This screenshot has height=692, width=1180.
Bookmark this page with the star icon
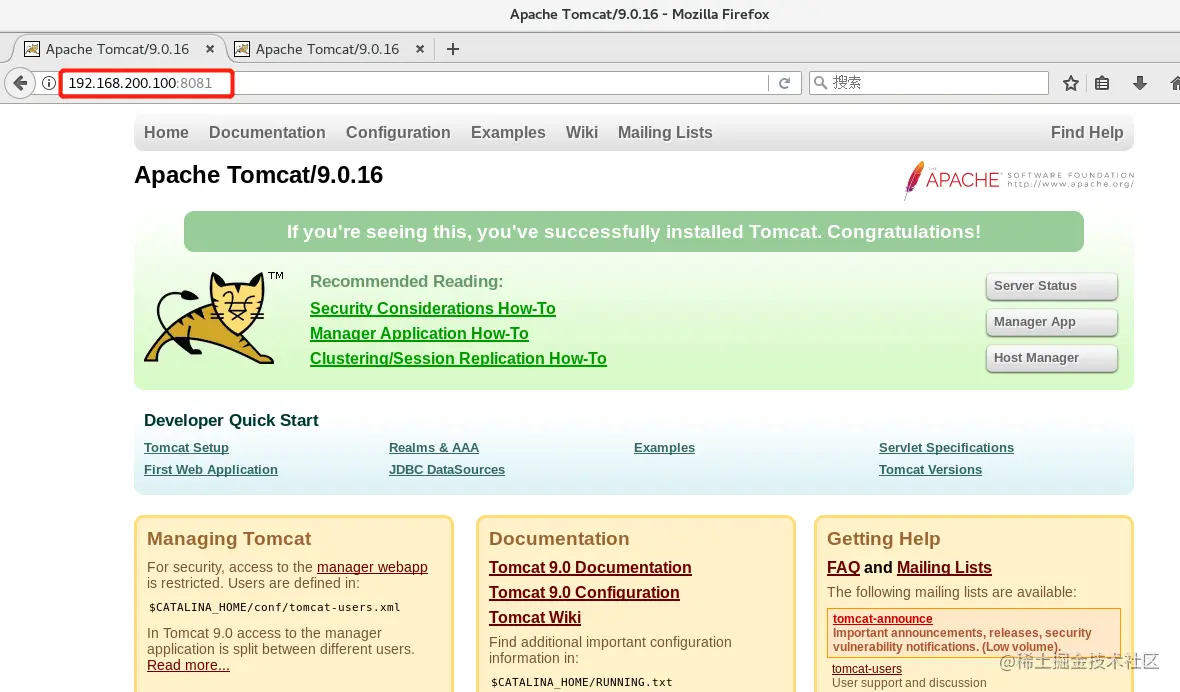point(1071,83)
